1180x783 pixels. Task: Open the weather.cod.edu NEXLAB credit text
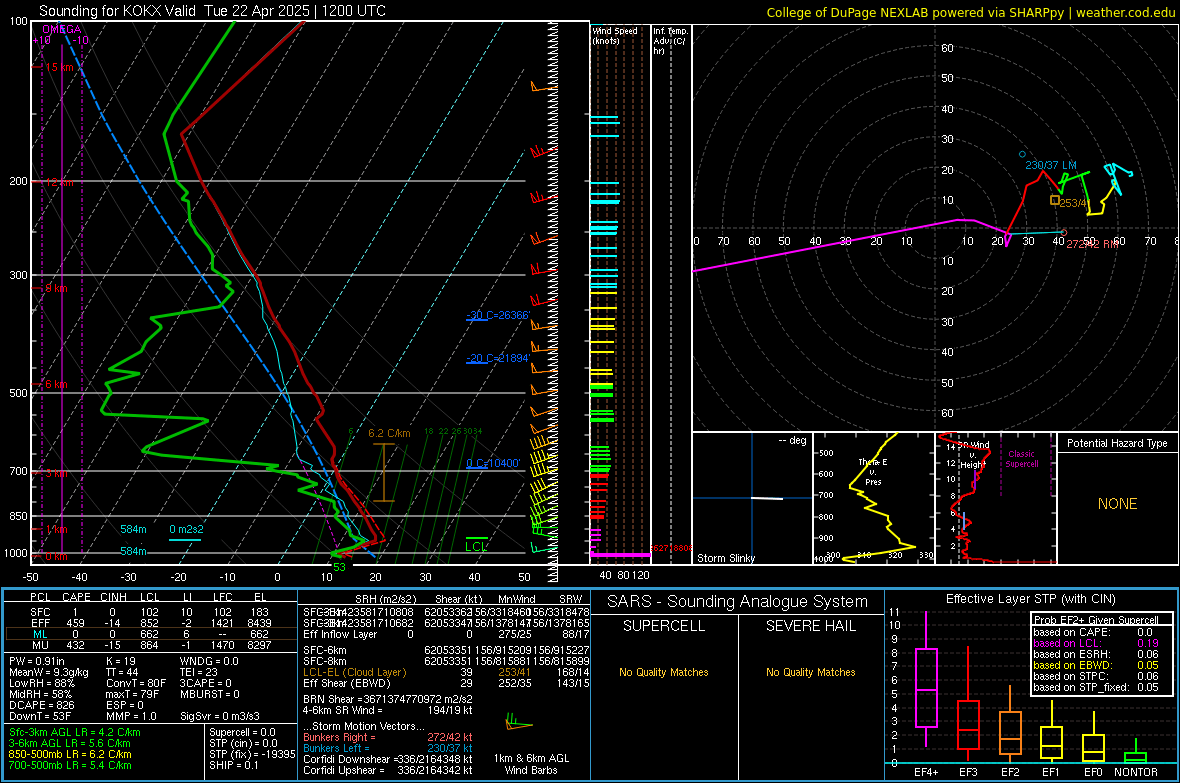point(971,13)
